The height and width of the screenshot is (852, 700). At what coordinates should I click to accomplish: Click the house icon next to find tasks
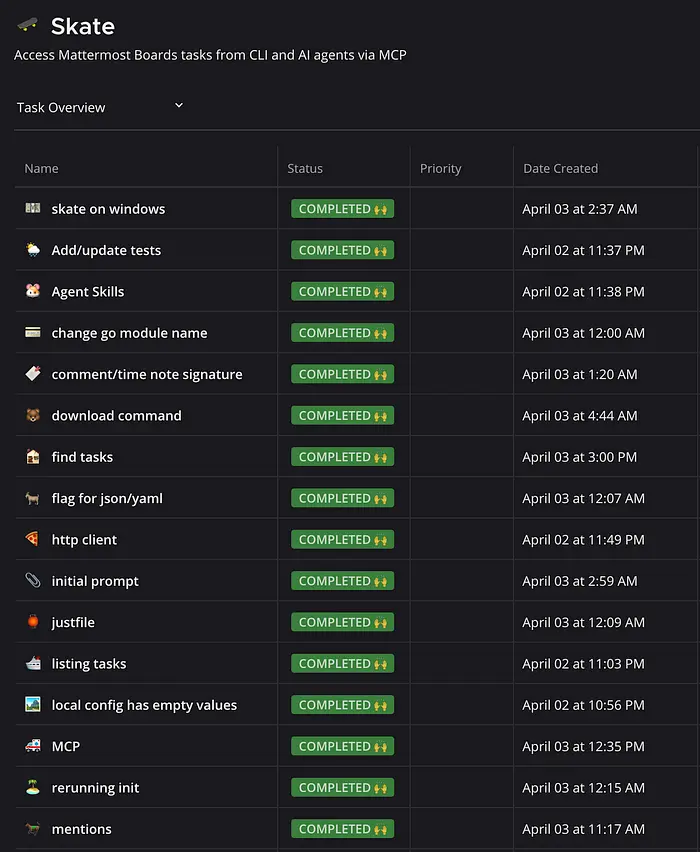tap(33, 456)
